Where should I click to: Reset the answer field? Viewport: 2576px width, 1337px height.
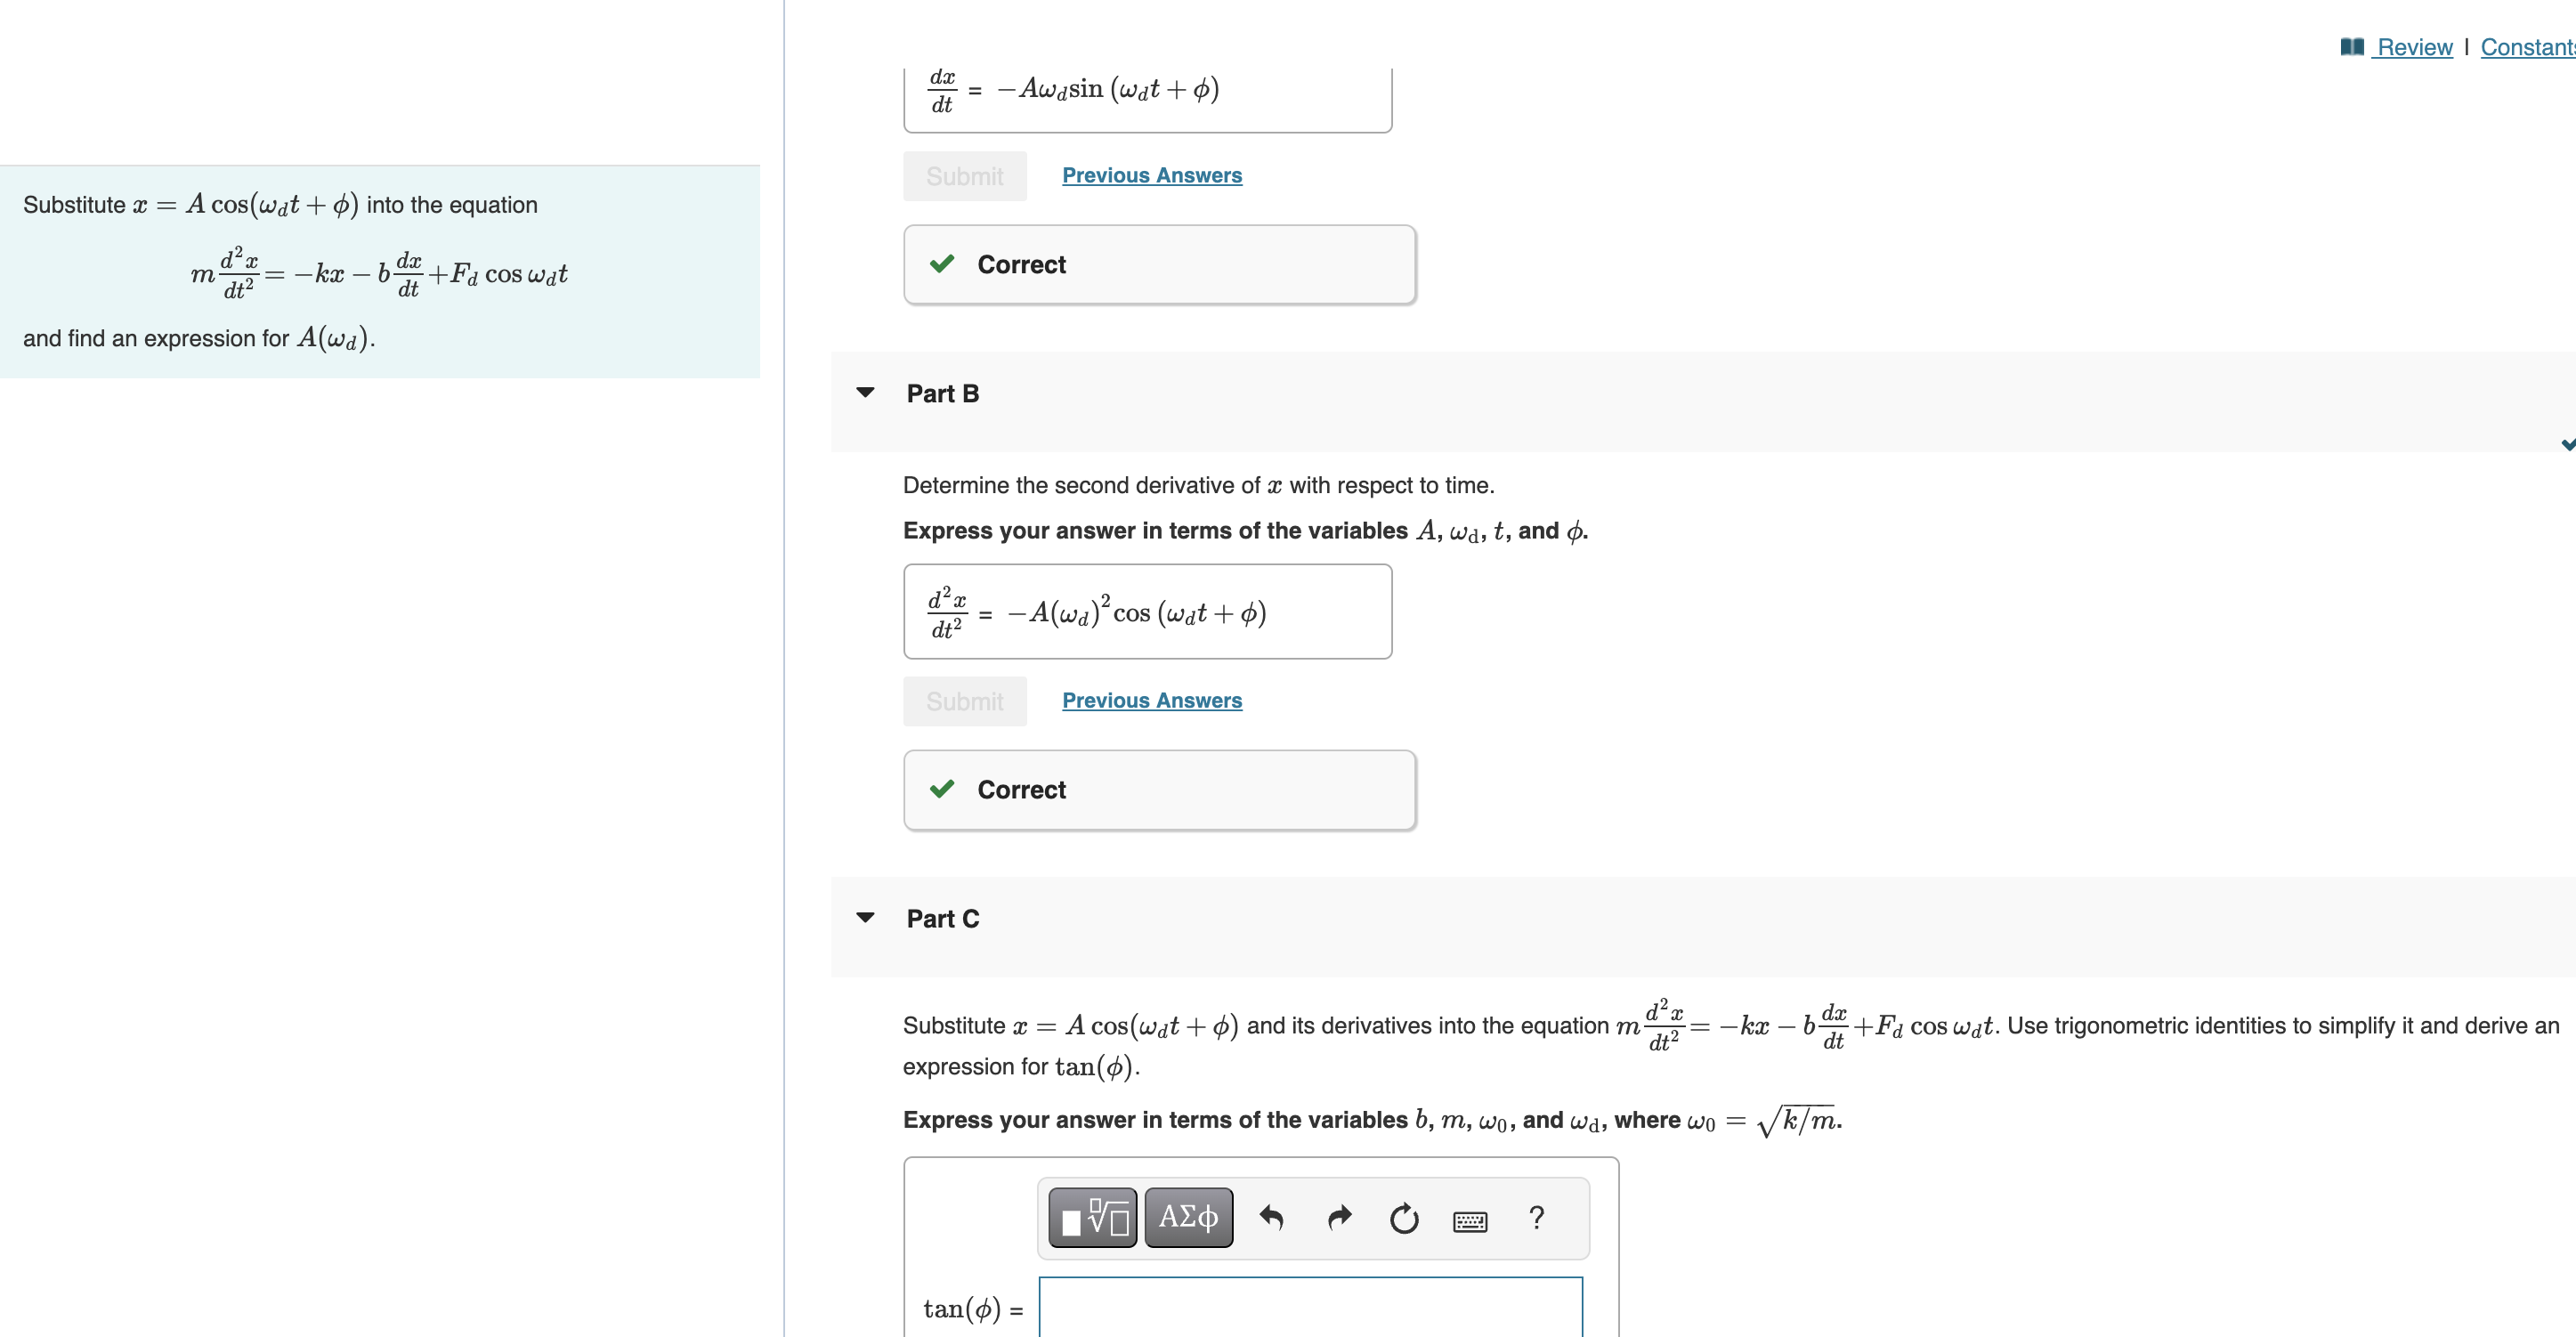[x=1404, y=1218]
